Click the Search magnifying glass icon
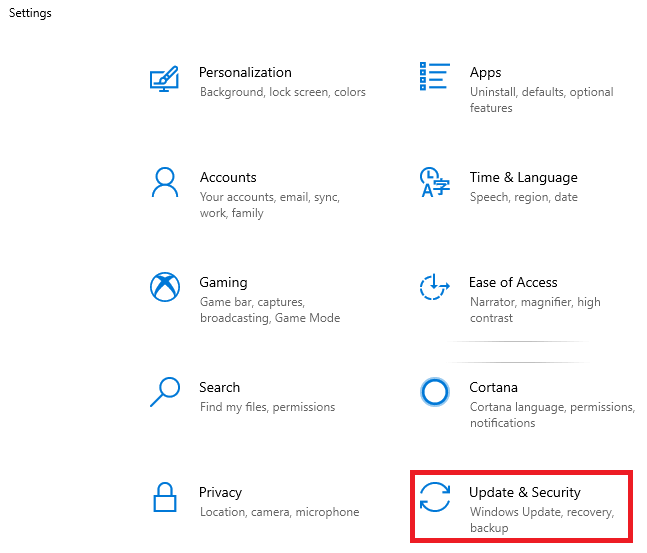 tap(165, 392)
